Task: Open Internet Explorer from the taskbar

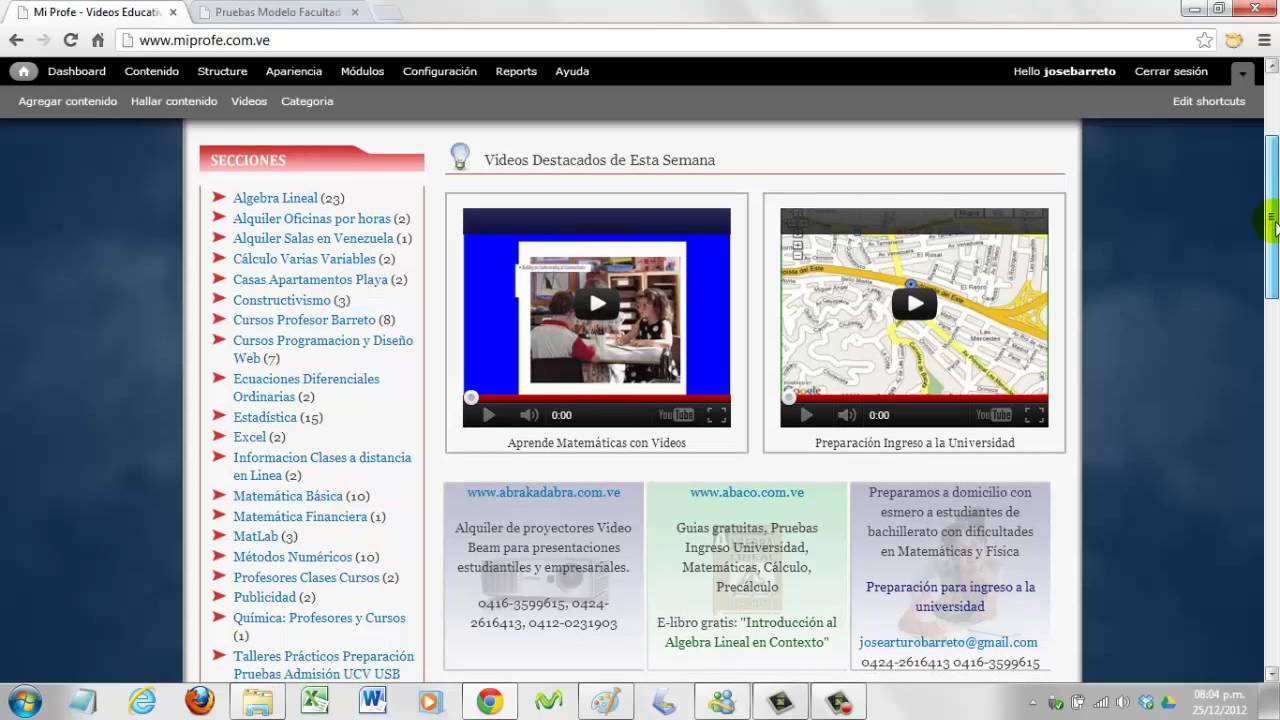Action: click(x=142, y=701)
